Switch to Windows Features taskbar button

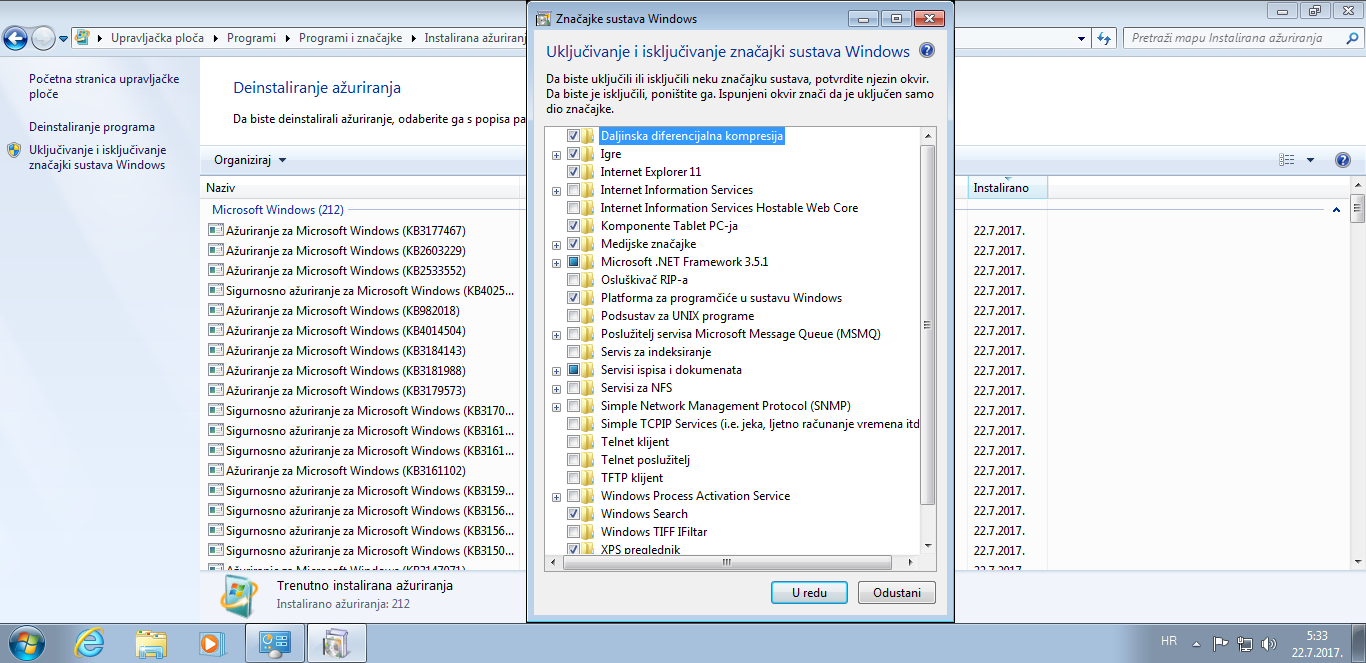[336, 643]
